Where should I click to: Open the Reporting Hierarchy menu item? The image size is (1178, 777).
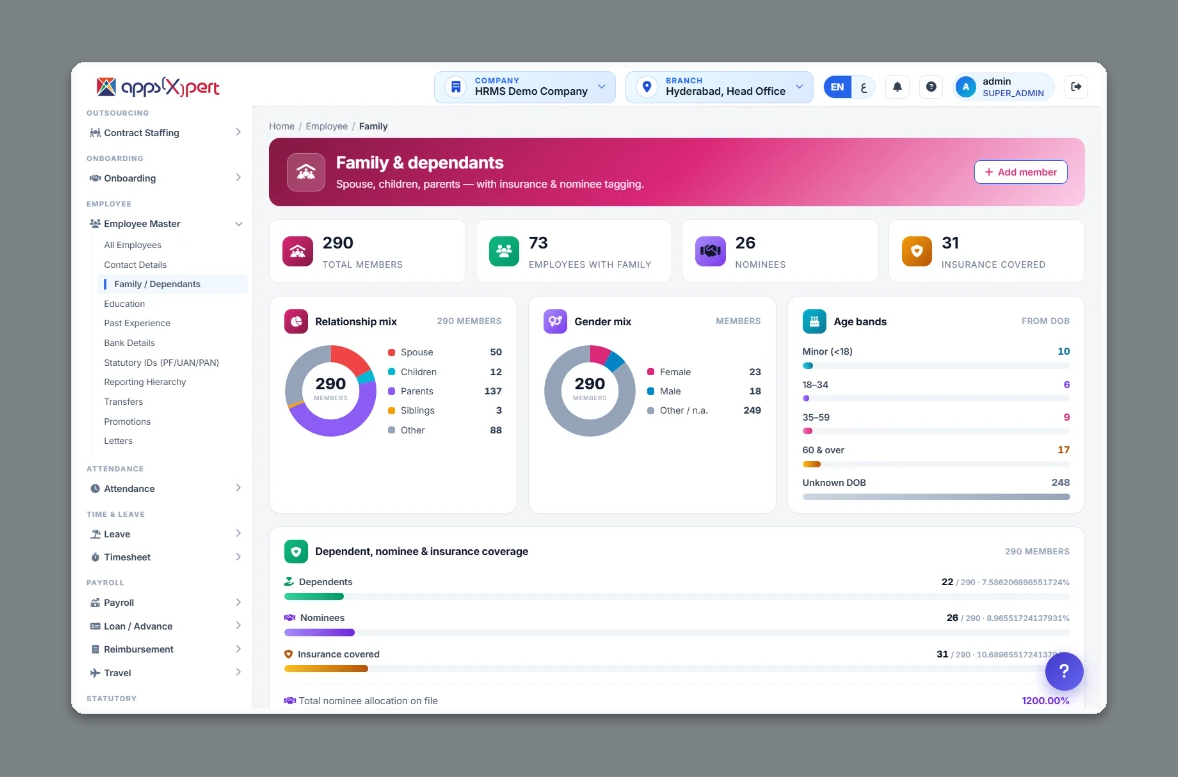(x=145, y=382)
